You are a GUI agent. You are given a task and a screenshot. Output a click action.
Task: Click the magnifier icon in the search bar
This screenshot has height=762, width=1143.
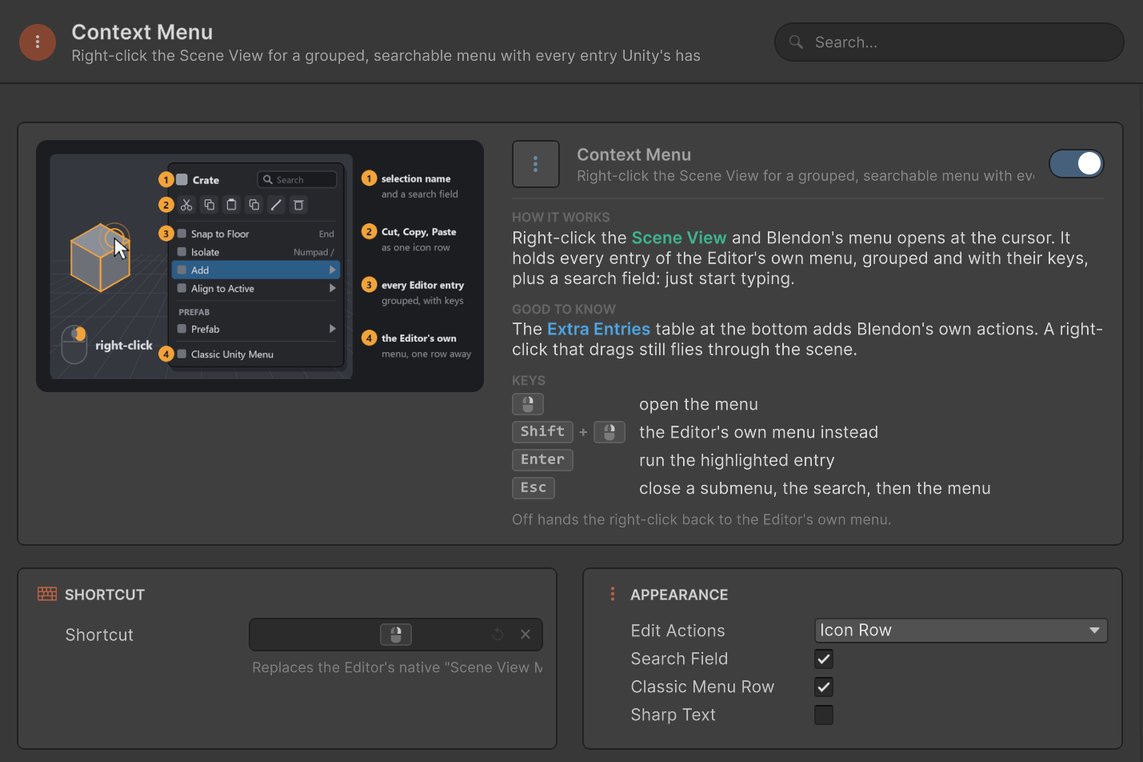[x=796, y=42]
